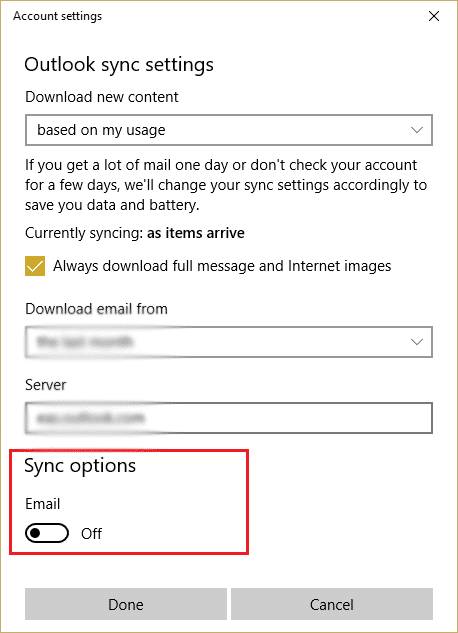Close the Account settings dialog
Viewport: 458px width, 633px height.
434,16
